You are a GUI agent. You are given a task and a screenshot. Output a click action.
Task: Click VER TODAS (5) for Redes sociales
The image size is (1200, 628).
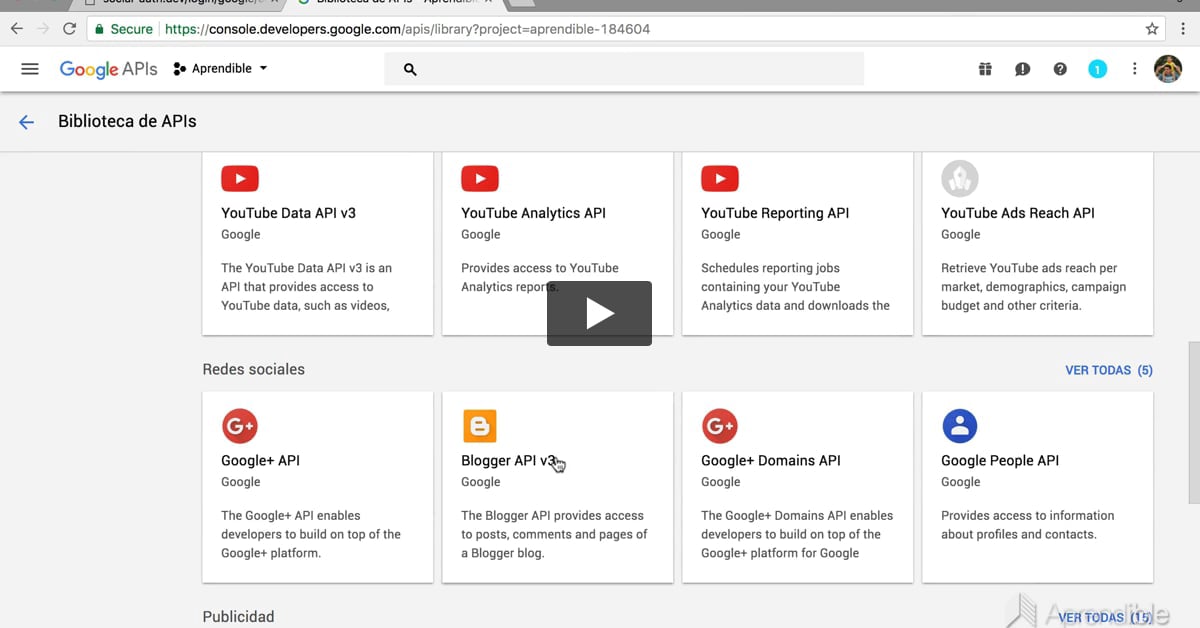(x=1109, y=370)
